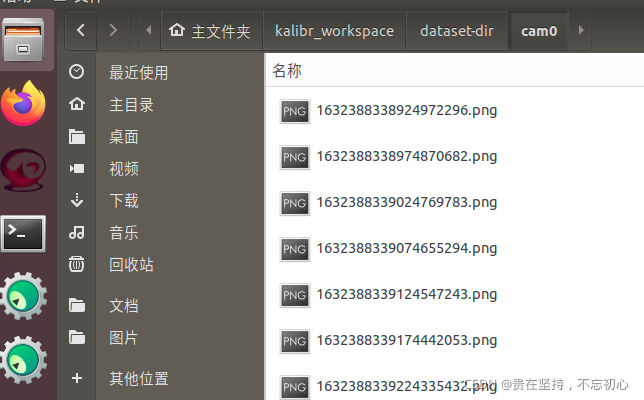Open the red swirl application in the dock
This screenshot has width=644, height=400.
point(23,170)
